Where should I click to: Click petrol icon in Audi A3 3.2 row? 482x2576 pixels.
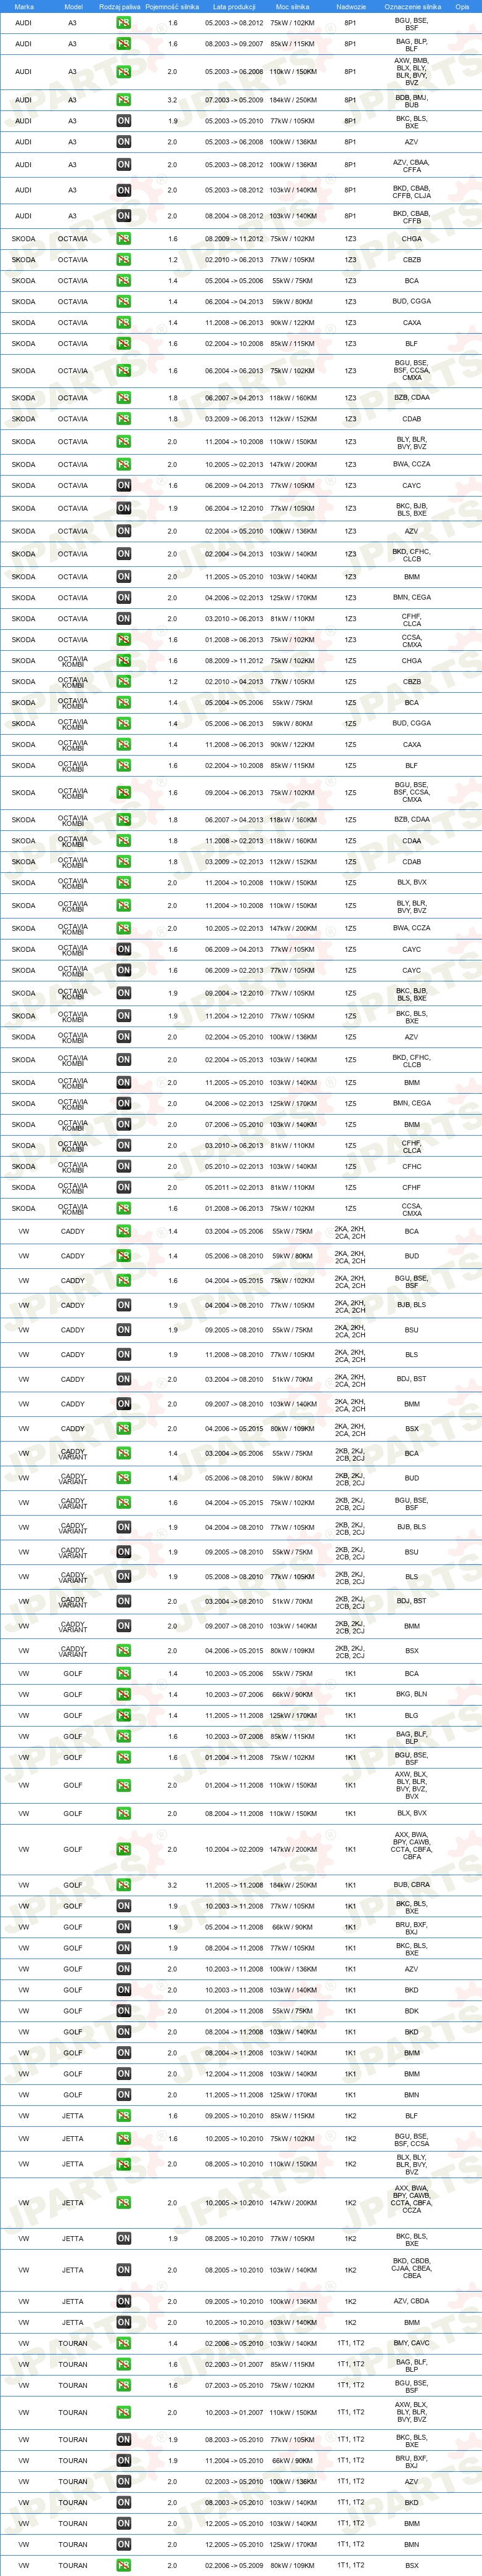tap(123, 100)
